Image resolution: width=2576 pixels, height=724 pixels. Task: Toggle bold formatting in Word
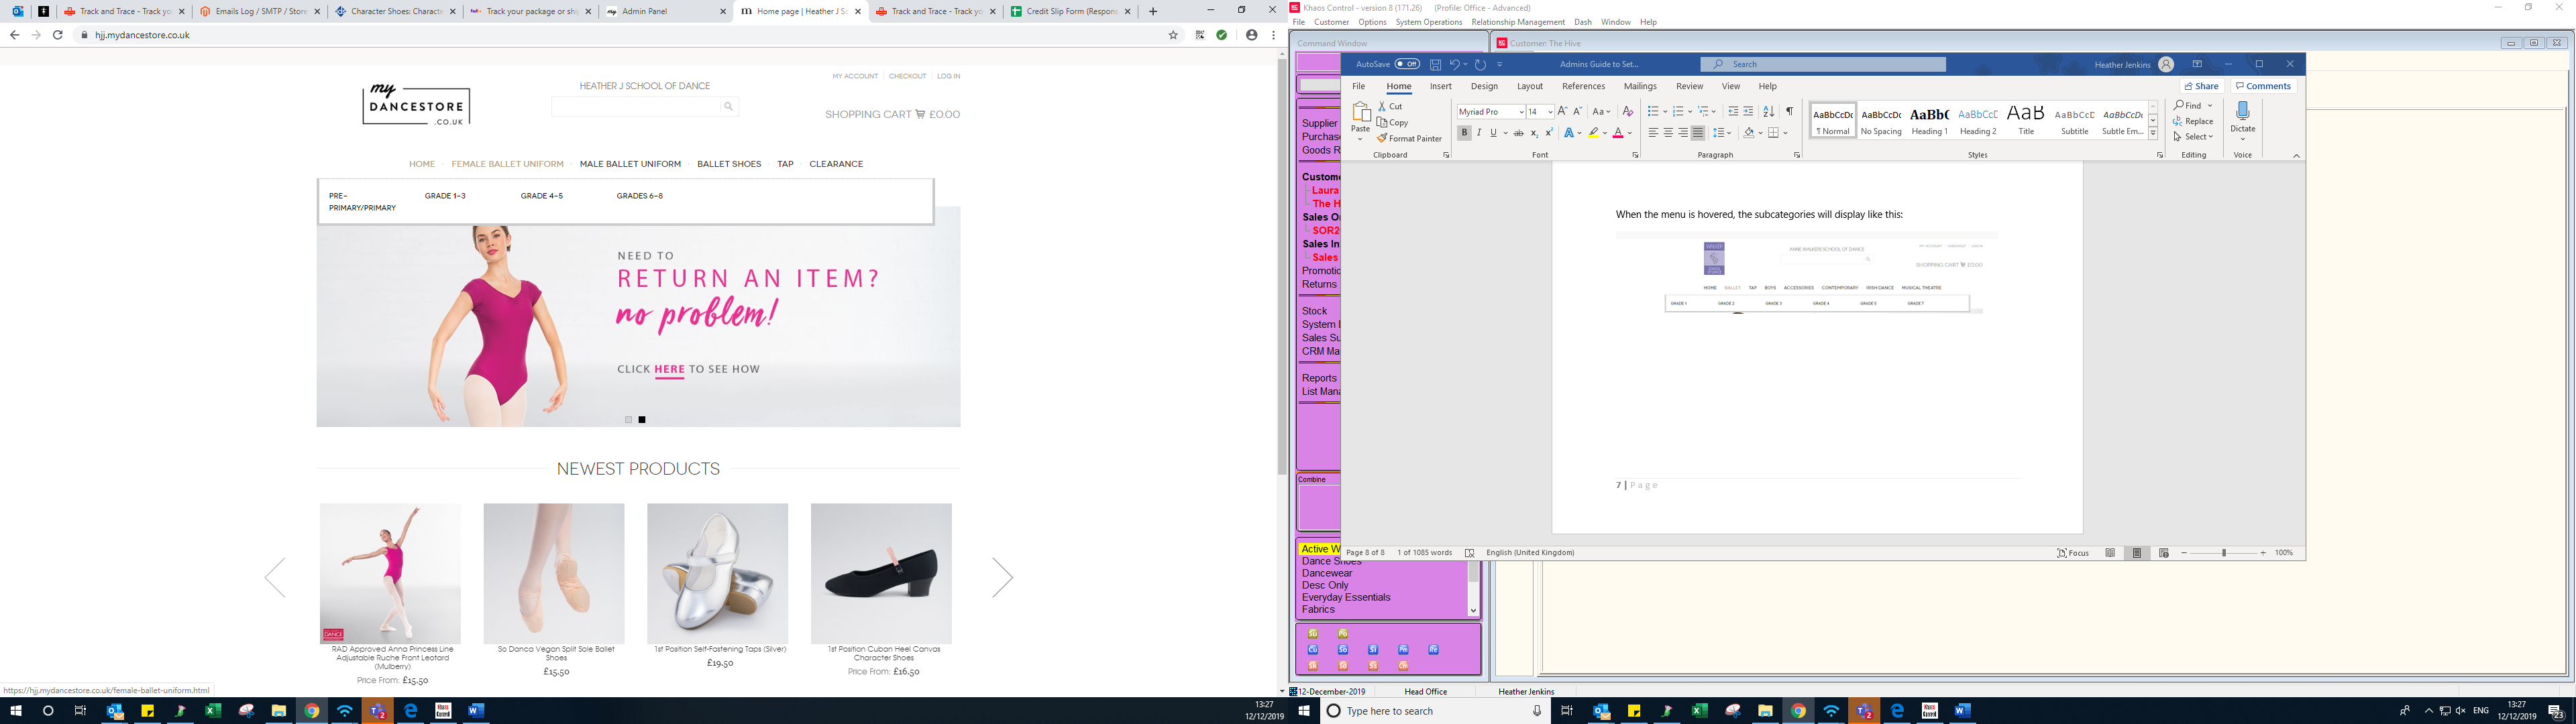click(1464, 133)
